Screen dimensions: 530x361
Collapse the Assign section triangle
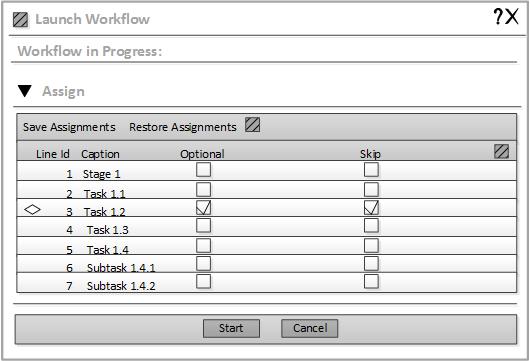click(25, 91)
